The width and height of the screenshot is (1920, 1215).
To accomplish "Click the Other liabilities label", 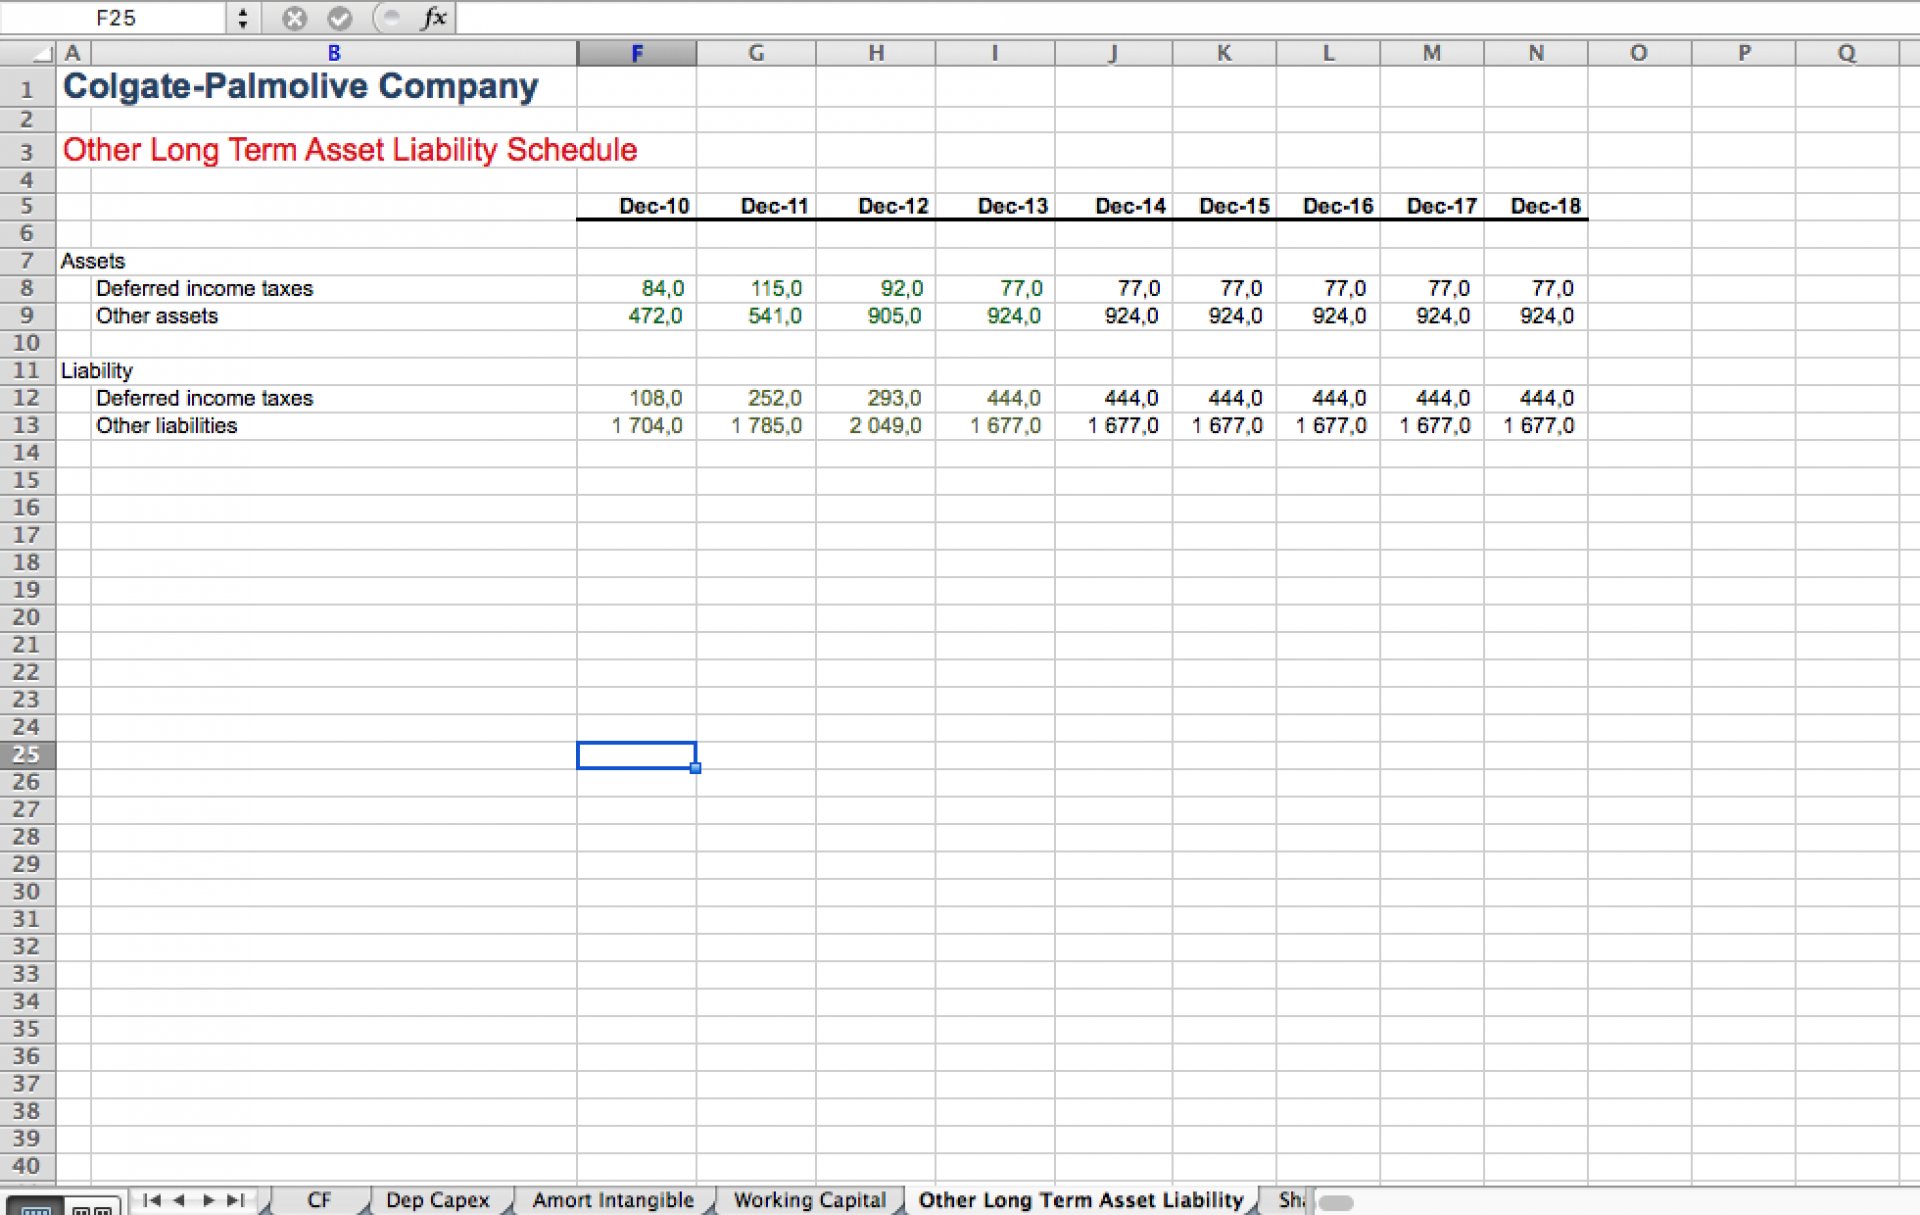I will (166, 426).
